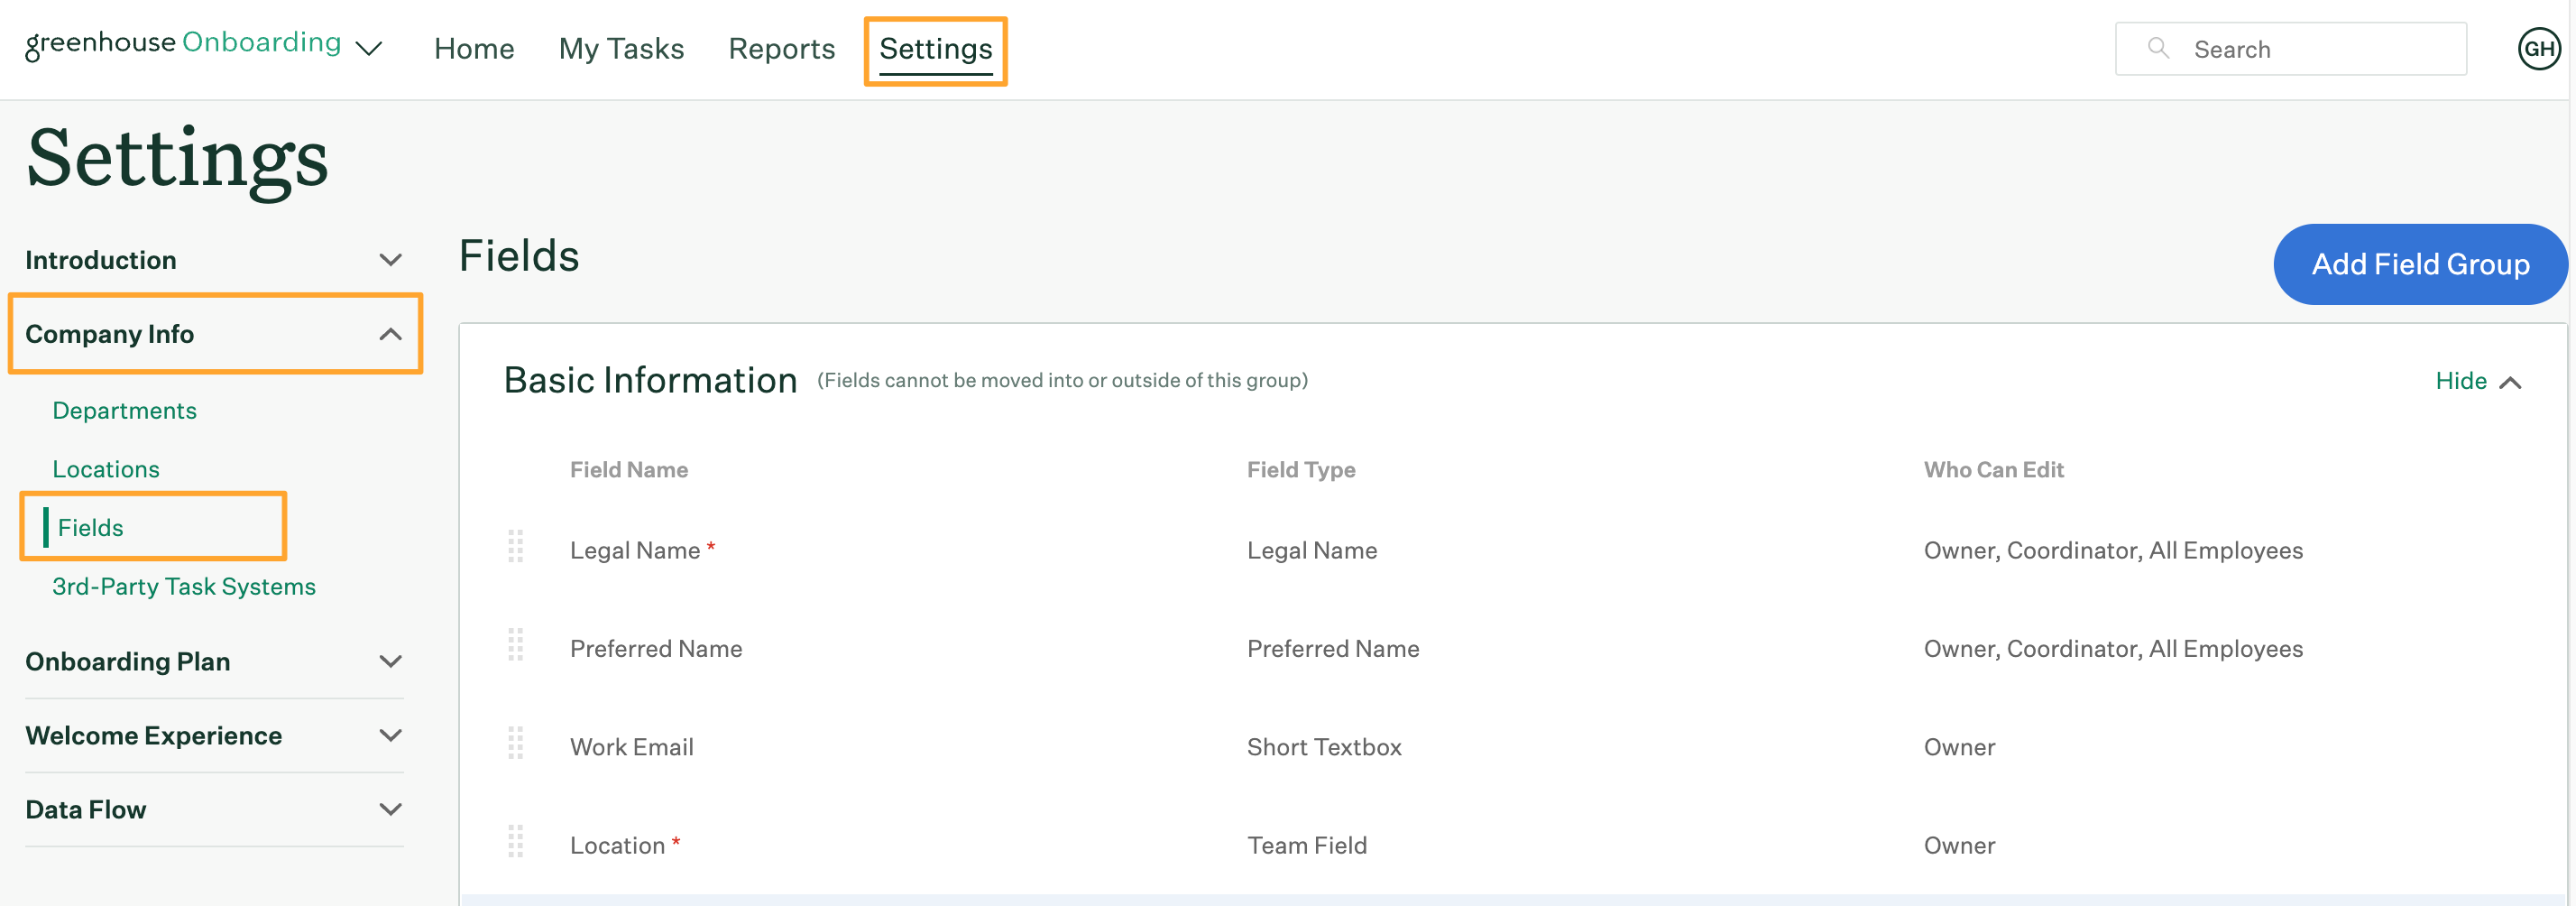The height and width of the screenshot is (906, 2576).
Task: Select the Location field name
Action: point(617,846)
